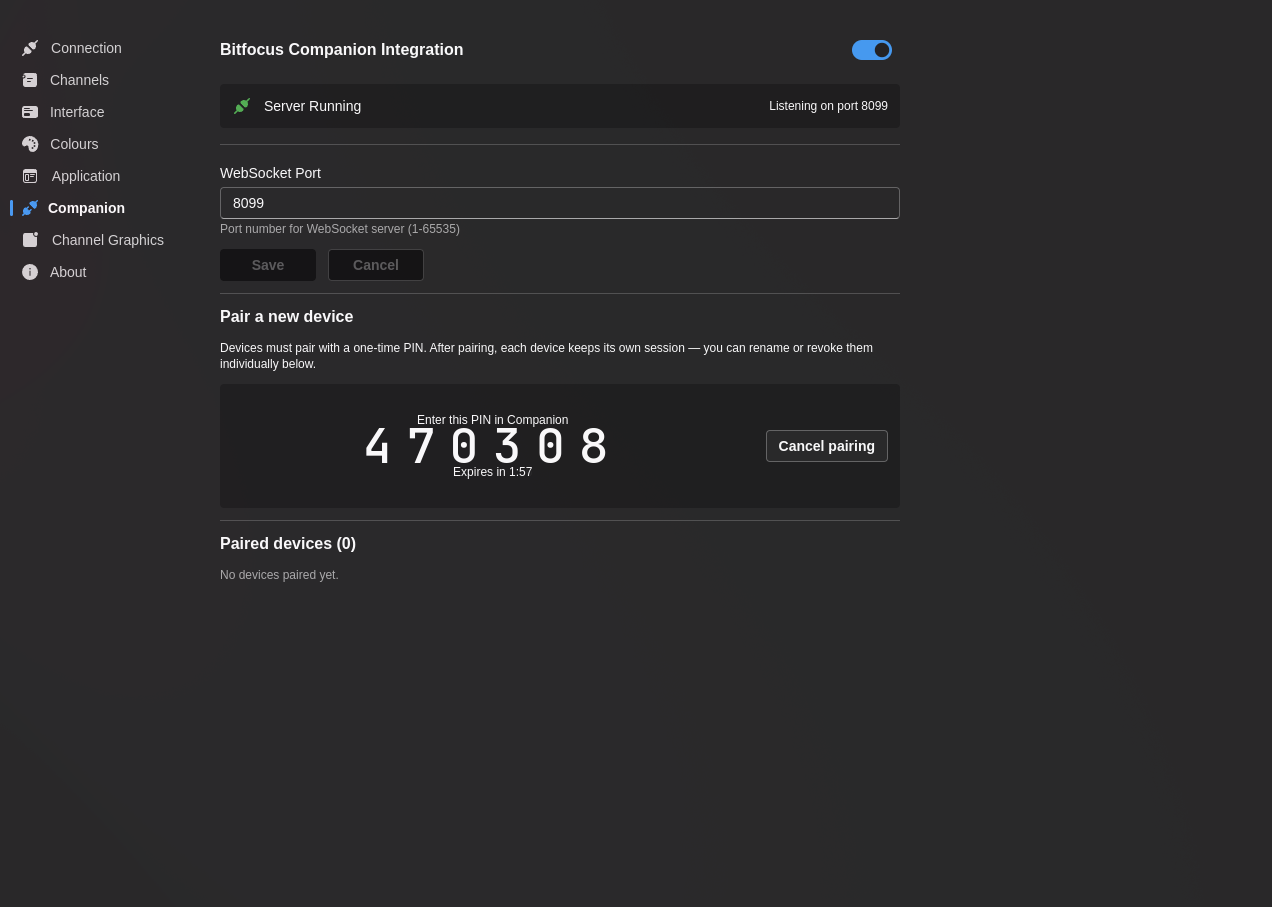
Task: Open the Application settings section
Action: (x=86, y=176)
